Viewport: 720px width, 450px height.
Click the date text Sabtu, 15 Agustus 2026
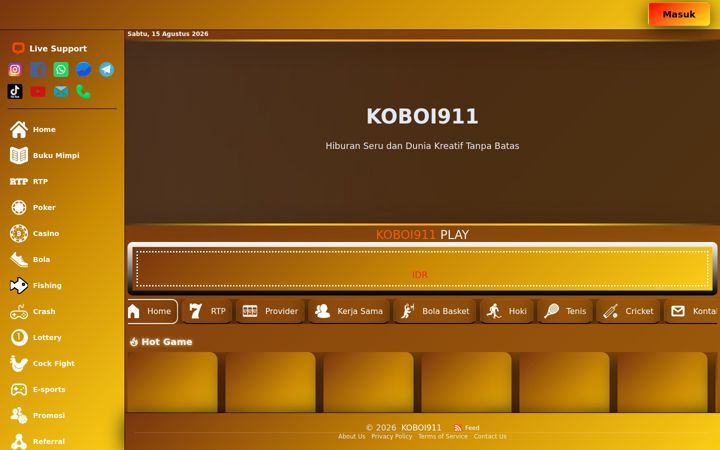(168, 34)
